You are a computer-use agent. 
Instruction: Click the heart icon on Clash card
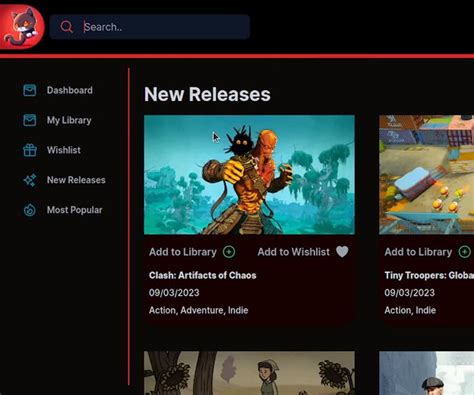tap(342, 252)
